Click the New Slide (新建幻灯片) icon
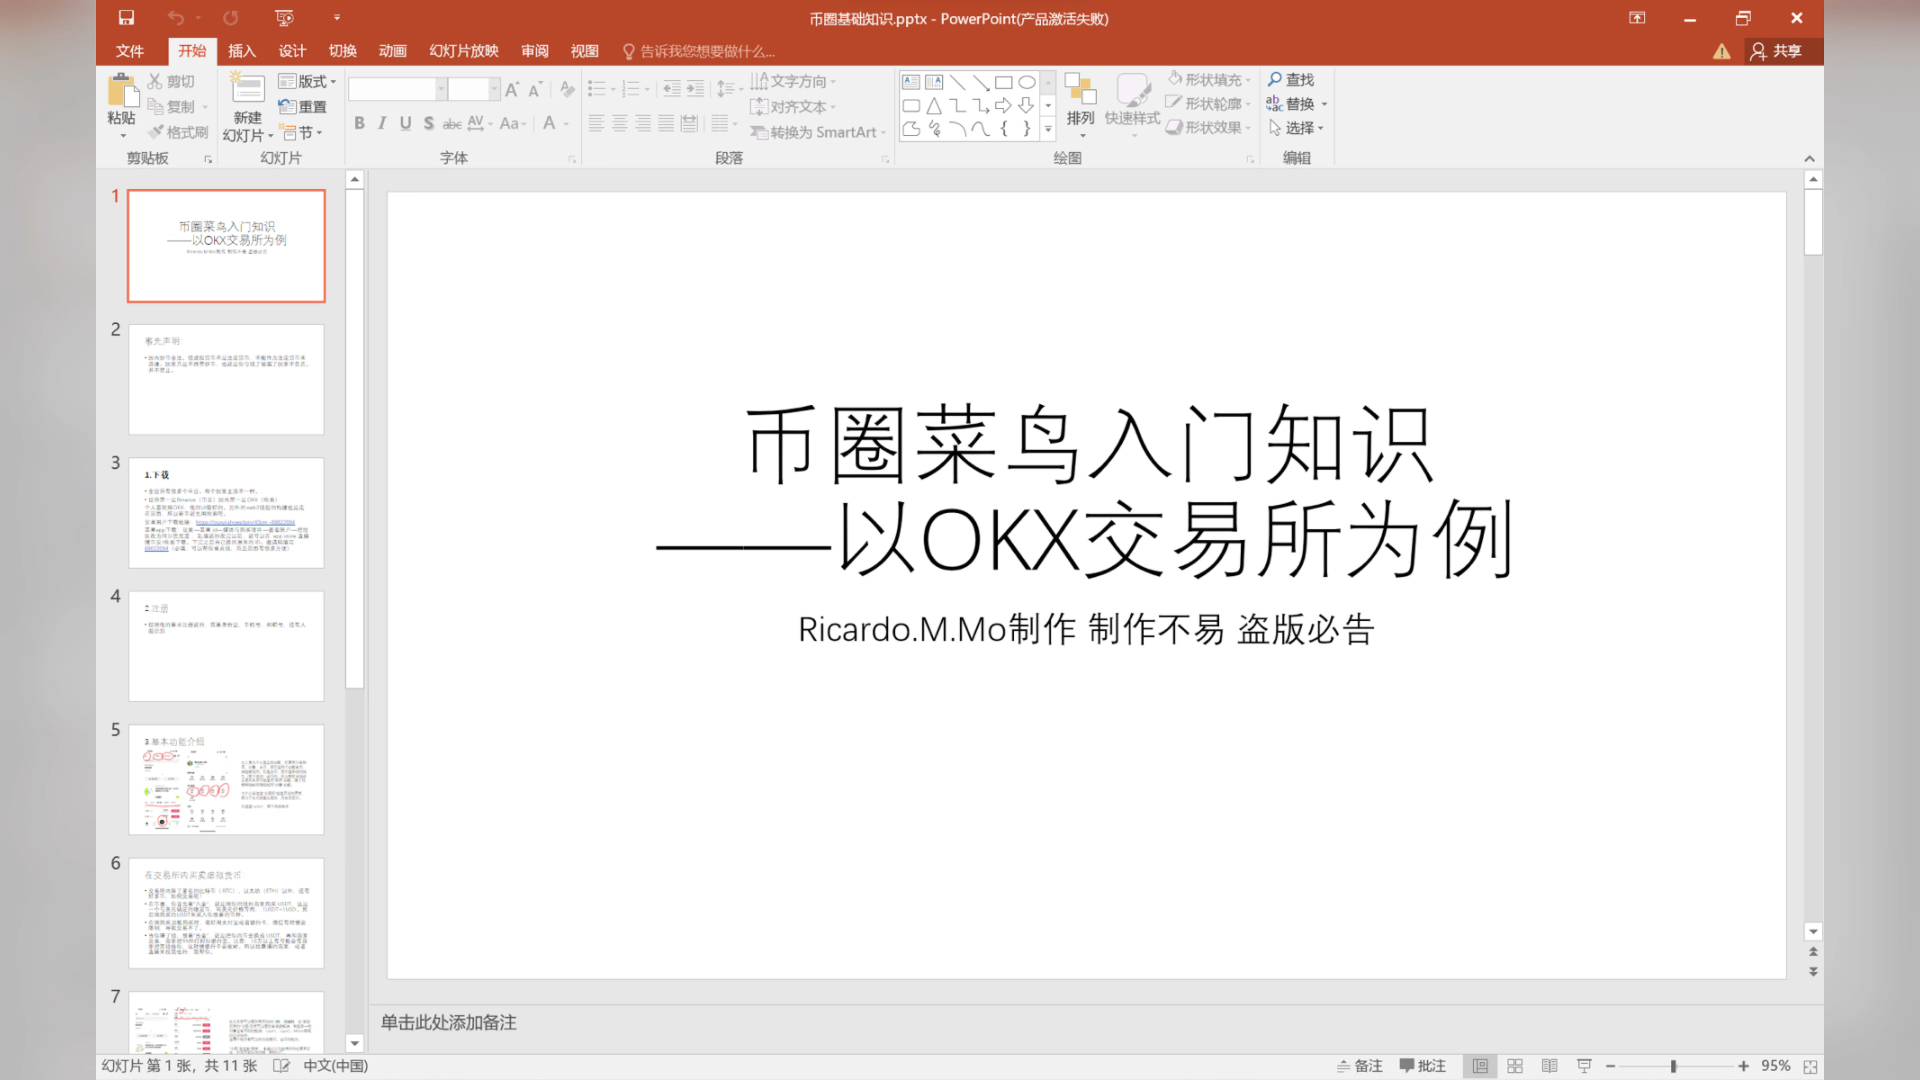1920x1080 pixels. [247, 88]
